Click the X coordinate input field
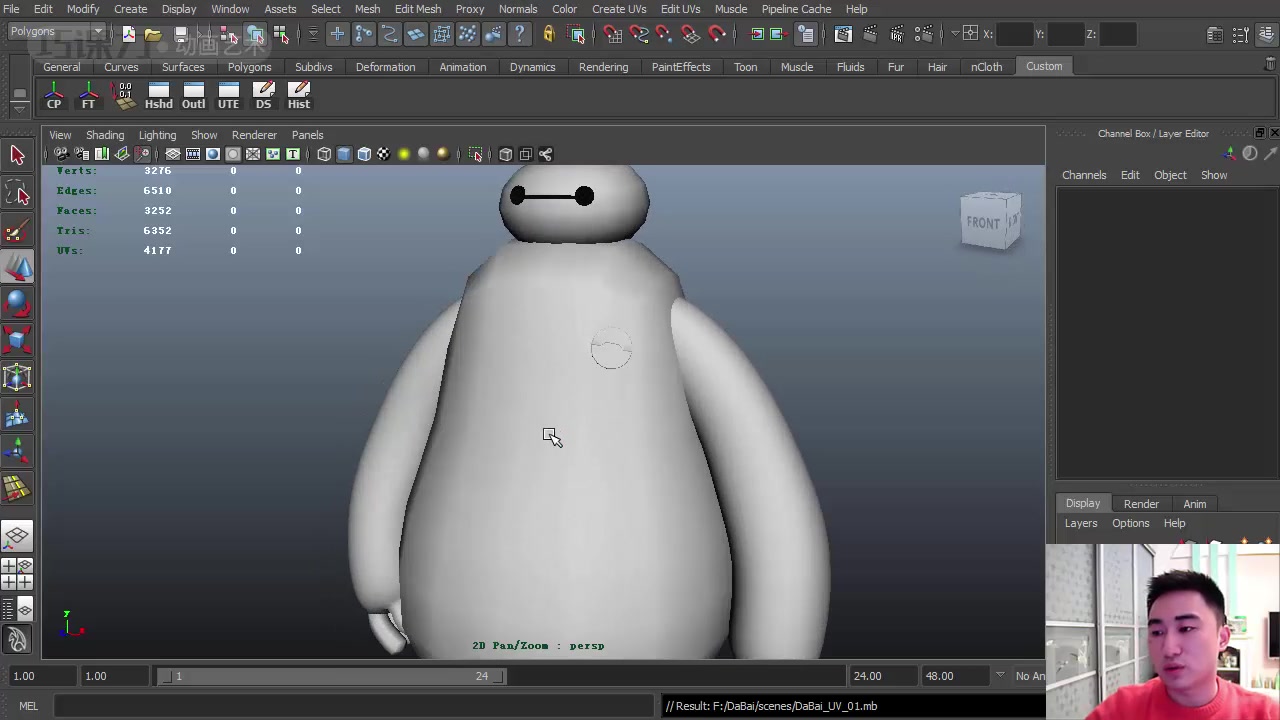This screenshot has width=1280, height=720. 1014,35
